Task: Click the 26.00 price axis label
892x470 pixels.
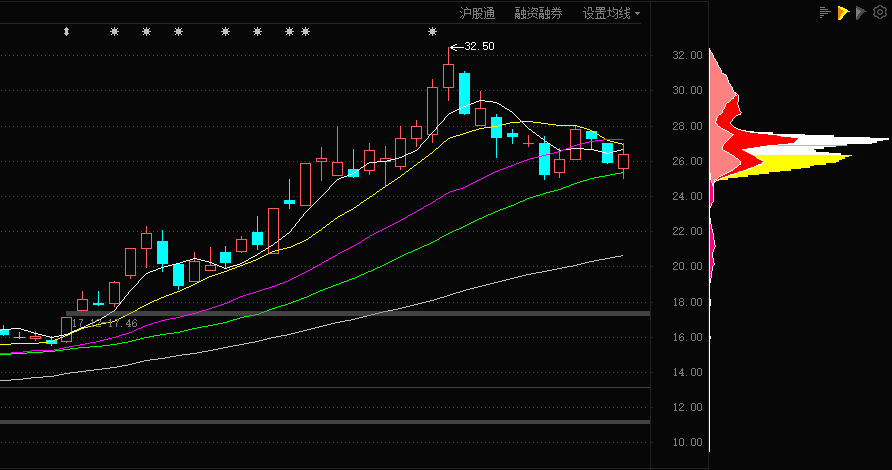Action: point(687,161)
